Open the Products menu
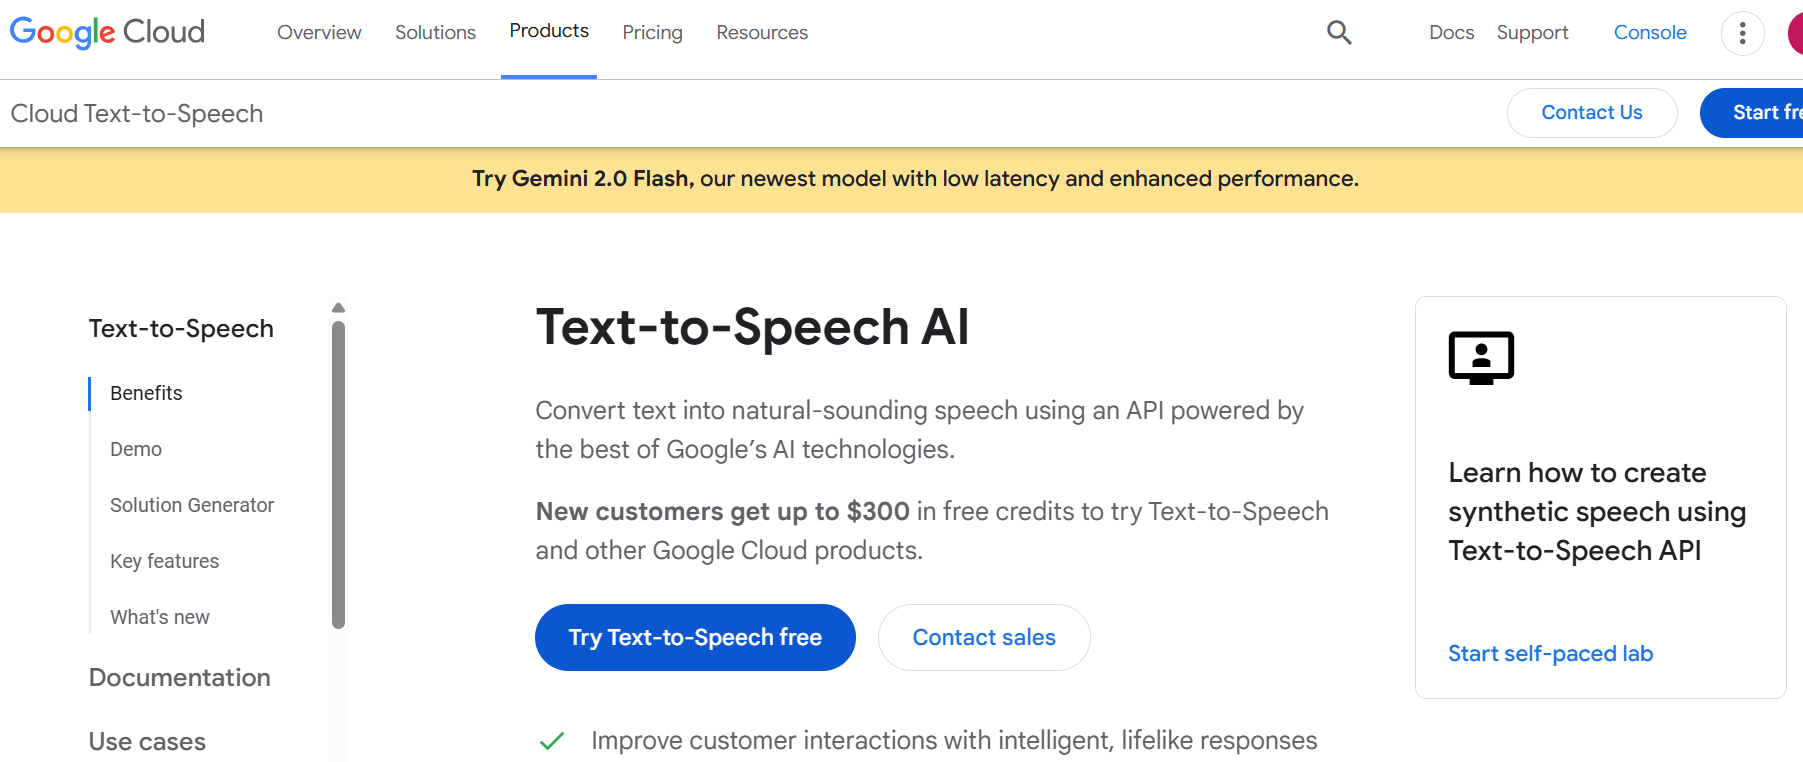Image resolution: width=1803 pixels, height=762 pixels. click(x=549, y=31)
